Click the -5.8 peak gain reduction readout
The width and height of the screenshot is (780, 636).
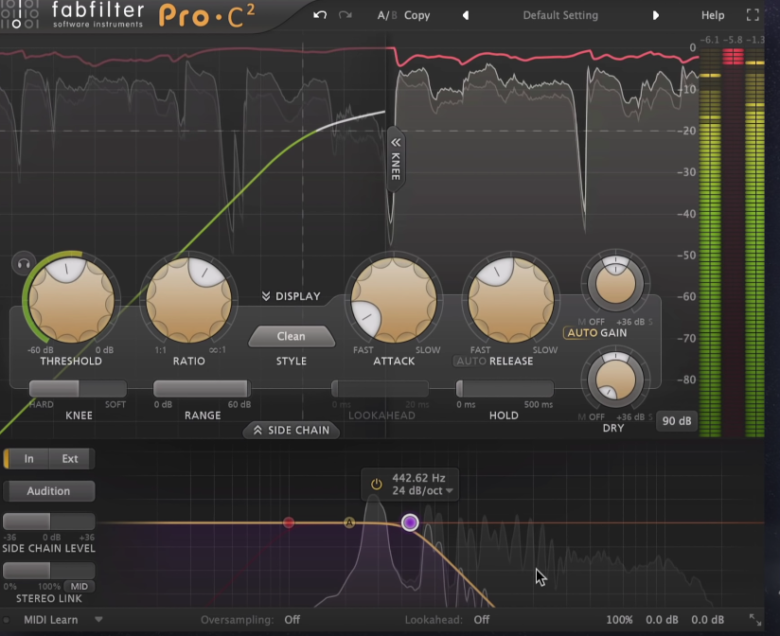pyautogui.click(x=732, y=40)
